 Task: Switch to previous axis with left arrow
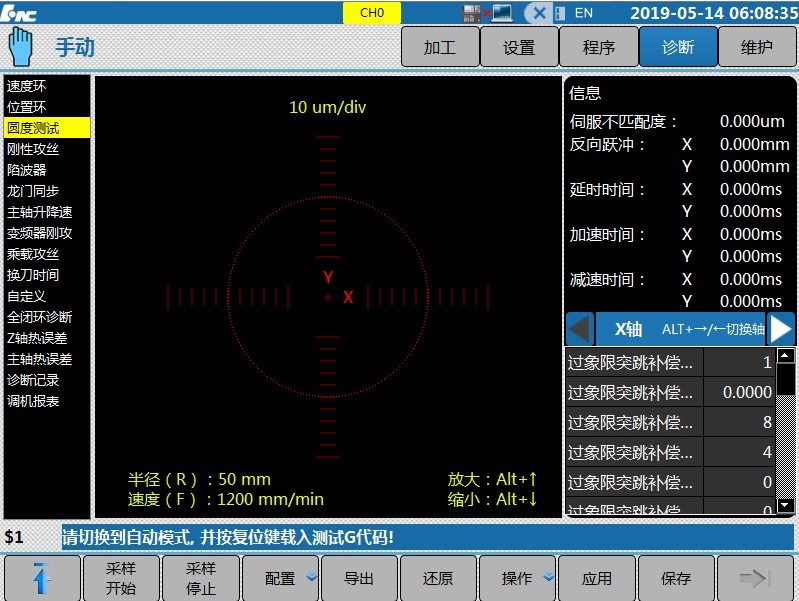tap(580, 329)
